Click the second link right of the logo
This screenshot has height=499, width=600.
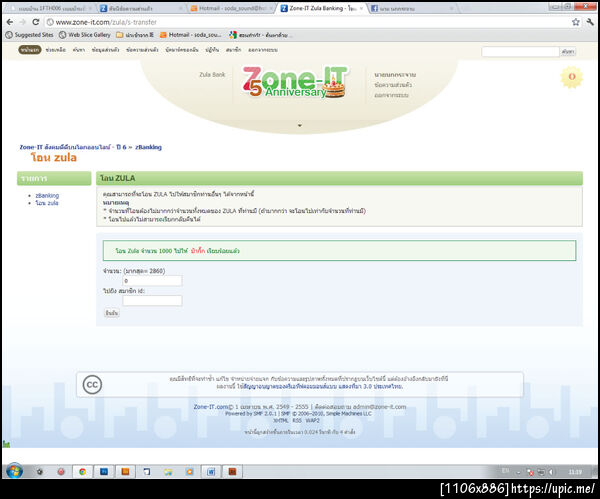click(393, 85)
